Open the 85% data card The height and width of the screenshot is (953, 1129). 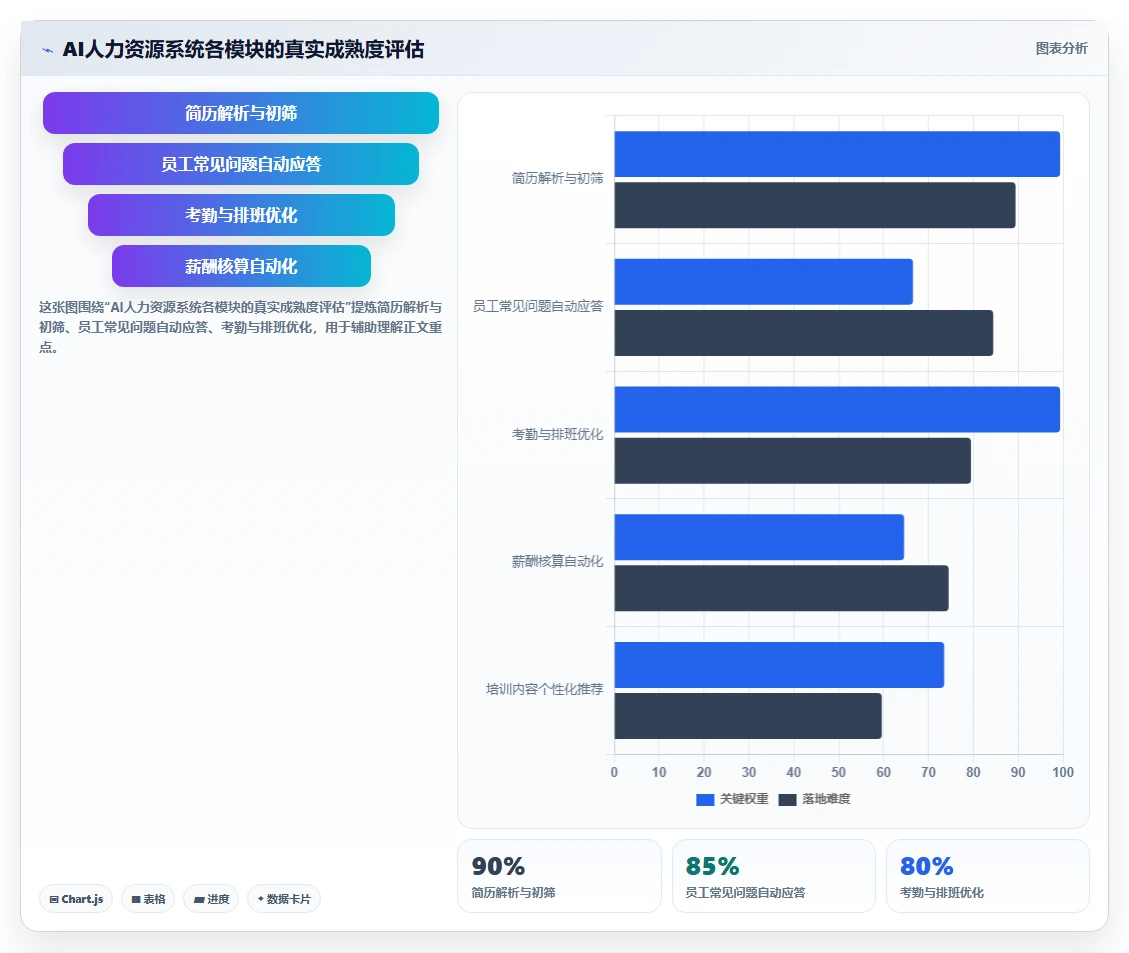(x=774, y=876)
